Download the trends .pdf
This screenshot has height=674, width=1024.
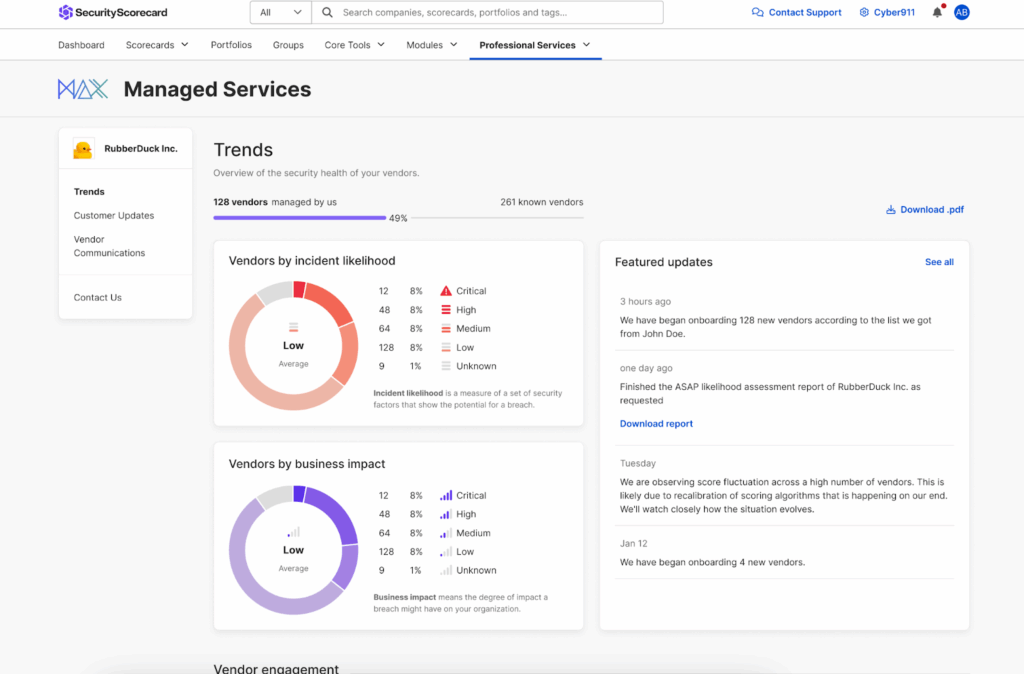tap(925, 210)
